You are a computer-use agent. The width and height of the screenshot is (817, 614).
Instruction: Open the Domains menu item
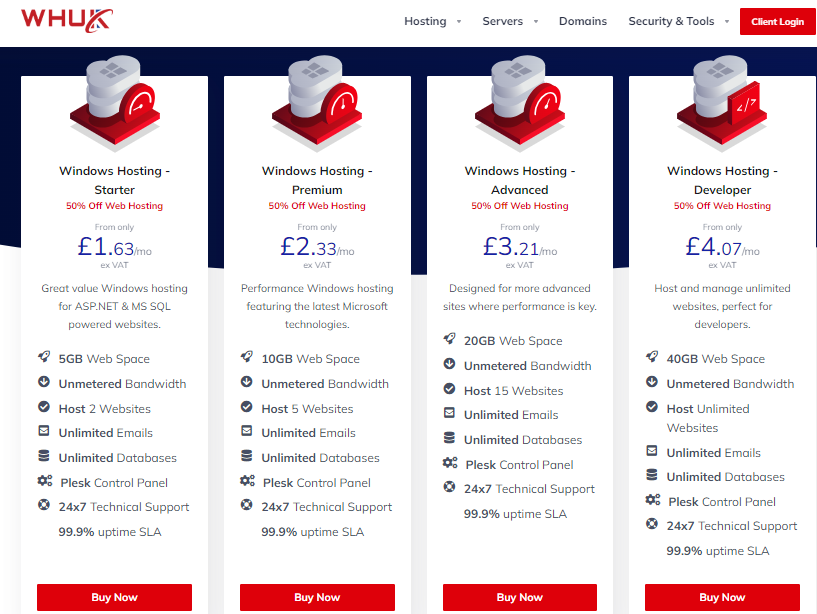pos(583,21)
